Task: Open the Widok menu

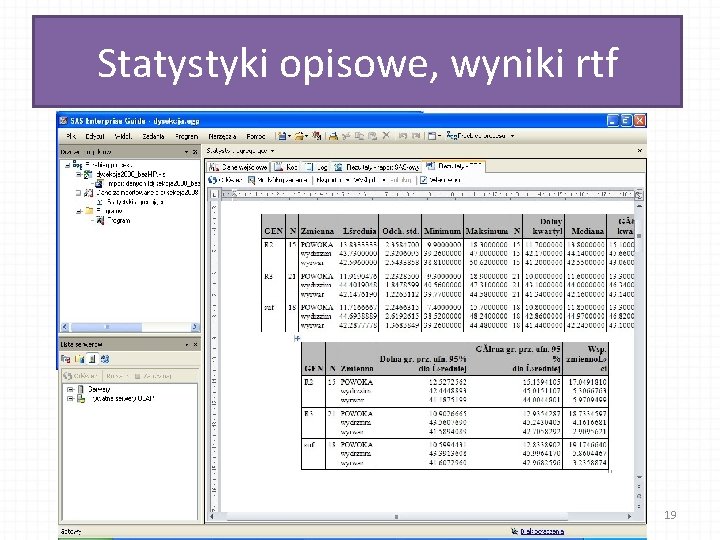Action: click(x=123, y=136)
